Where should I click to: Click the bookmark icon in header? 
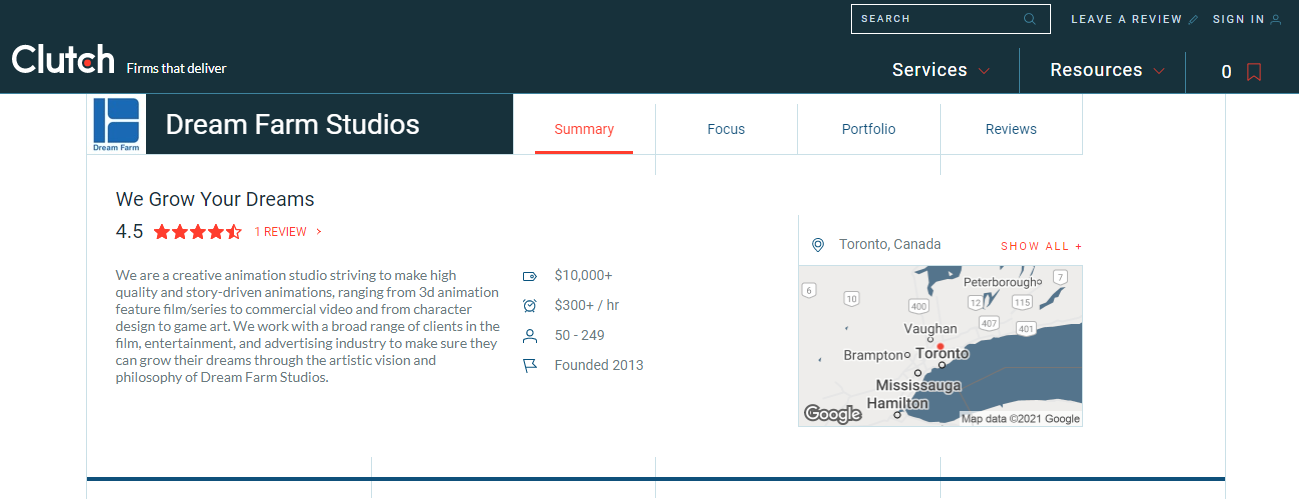1254,72
